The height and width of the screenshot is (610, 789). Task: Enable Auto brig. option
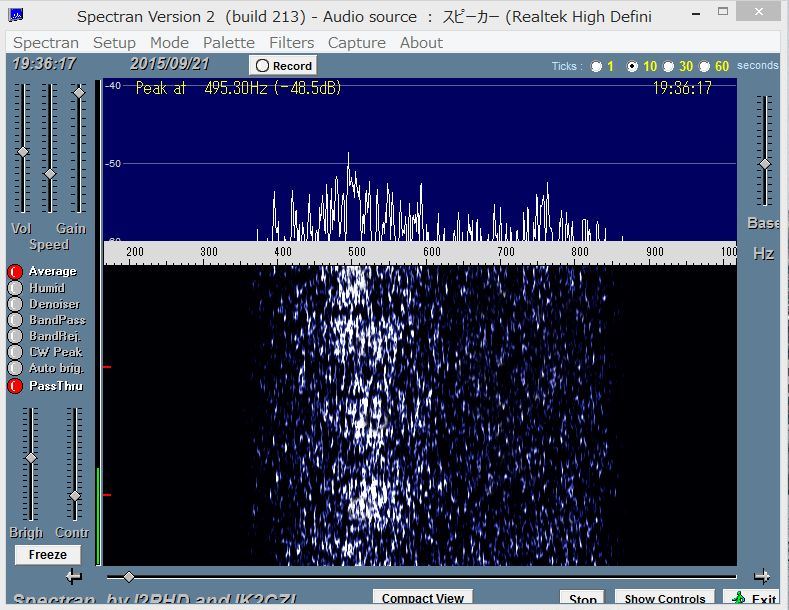click(x=15, y=368)
